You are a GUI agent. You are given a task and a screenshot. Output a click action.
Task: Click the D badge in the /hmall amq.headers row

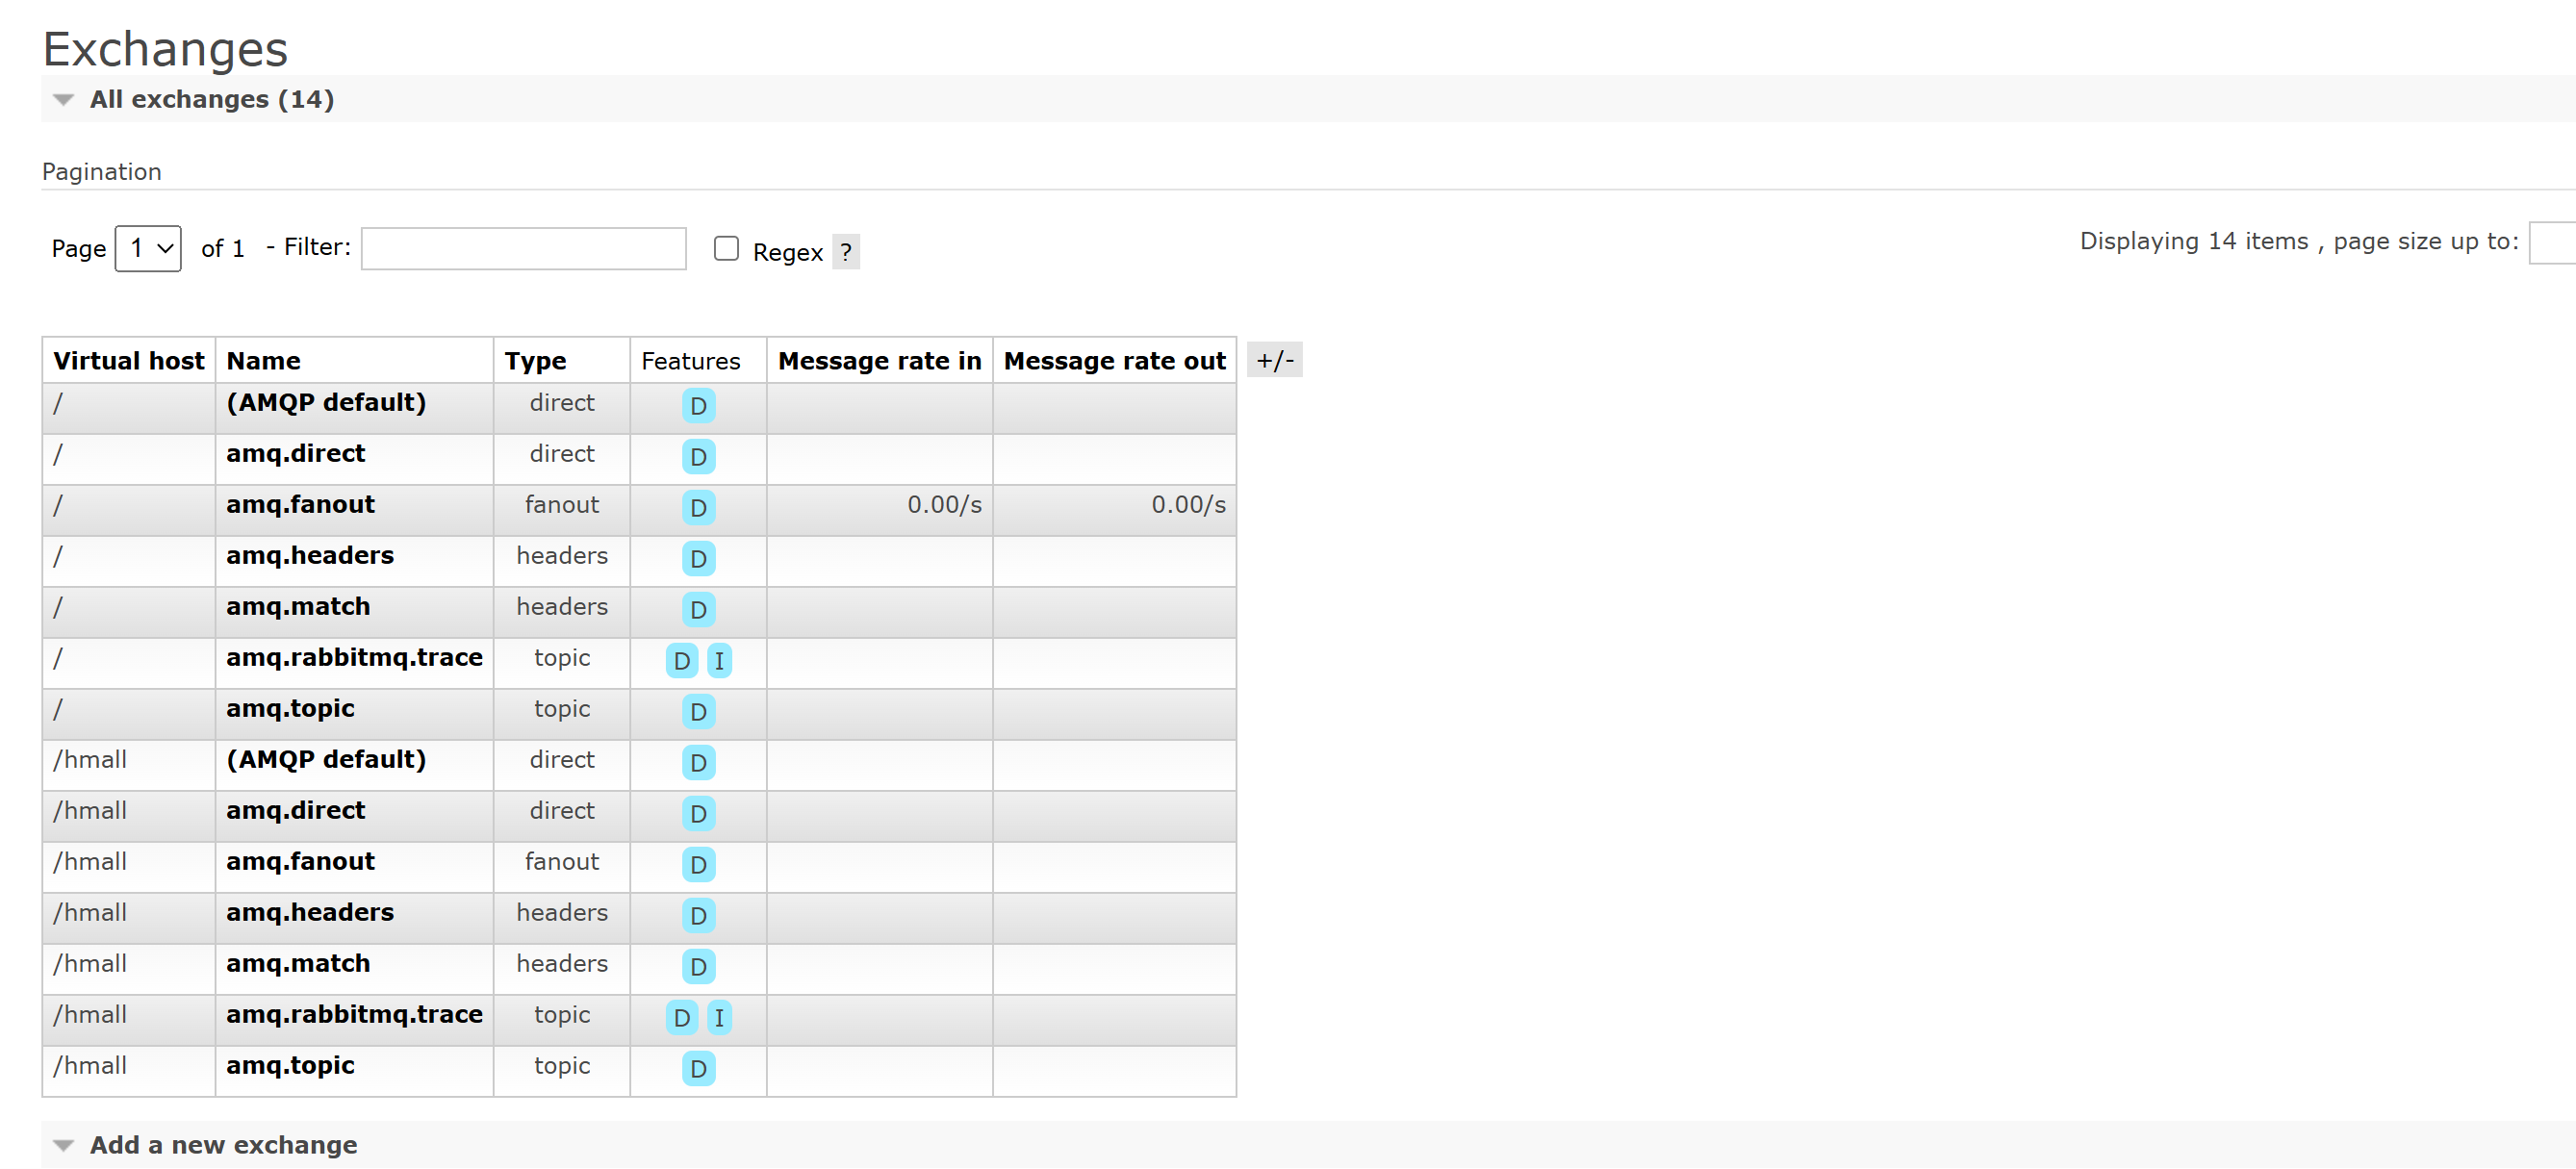click(698, 916)
